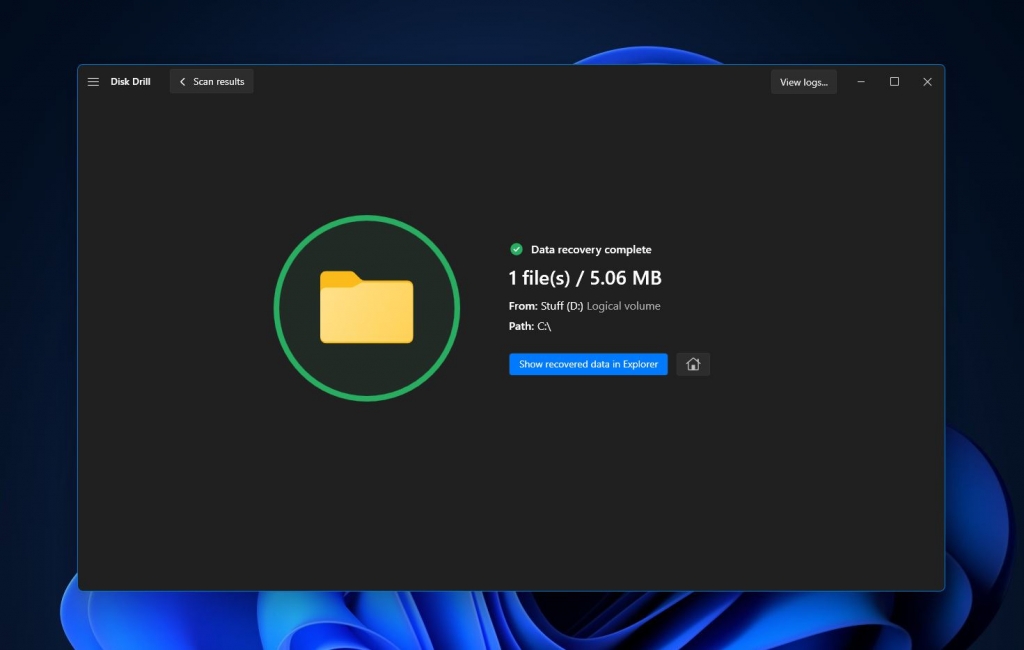Click the green checkmark success icon
The image size is (1024, 650).
(517, 248)
